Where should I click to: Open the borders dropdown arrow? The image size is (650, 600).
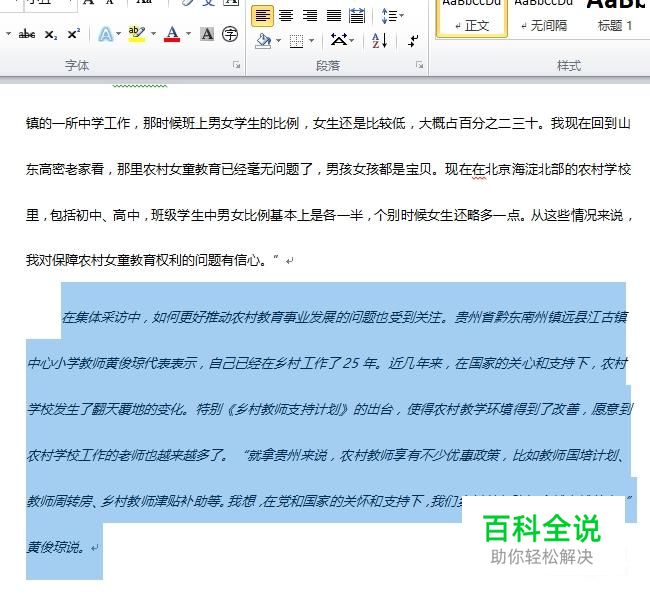coord(312,41)
